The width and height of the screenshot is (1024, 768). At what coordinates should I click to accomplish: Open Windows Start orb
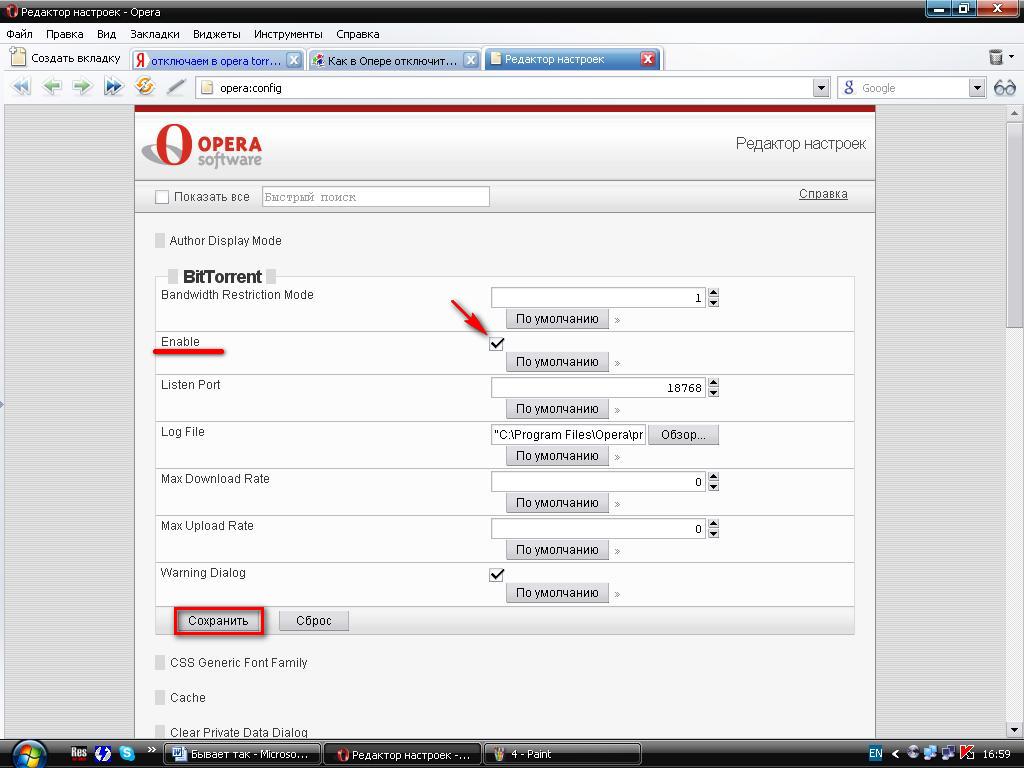[x=29, y=755]
